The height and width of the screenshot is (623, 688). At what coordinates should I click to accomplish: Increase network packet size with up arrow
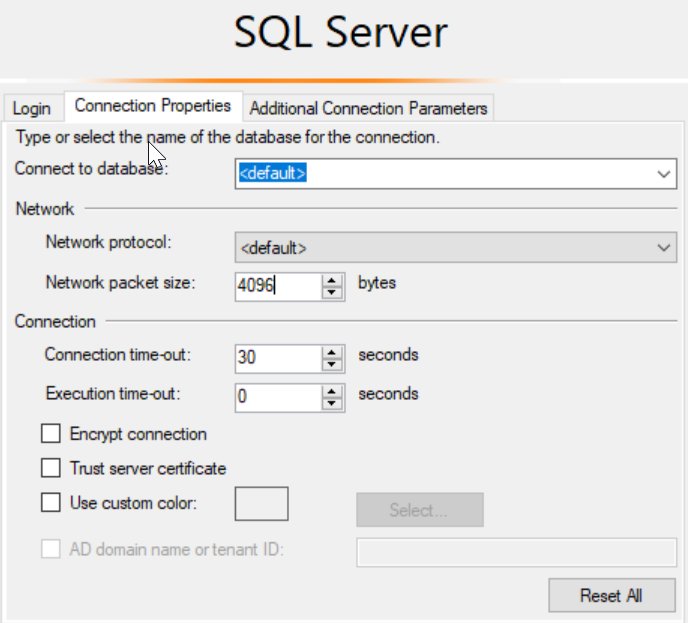pos(333,280)
